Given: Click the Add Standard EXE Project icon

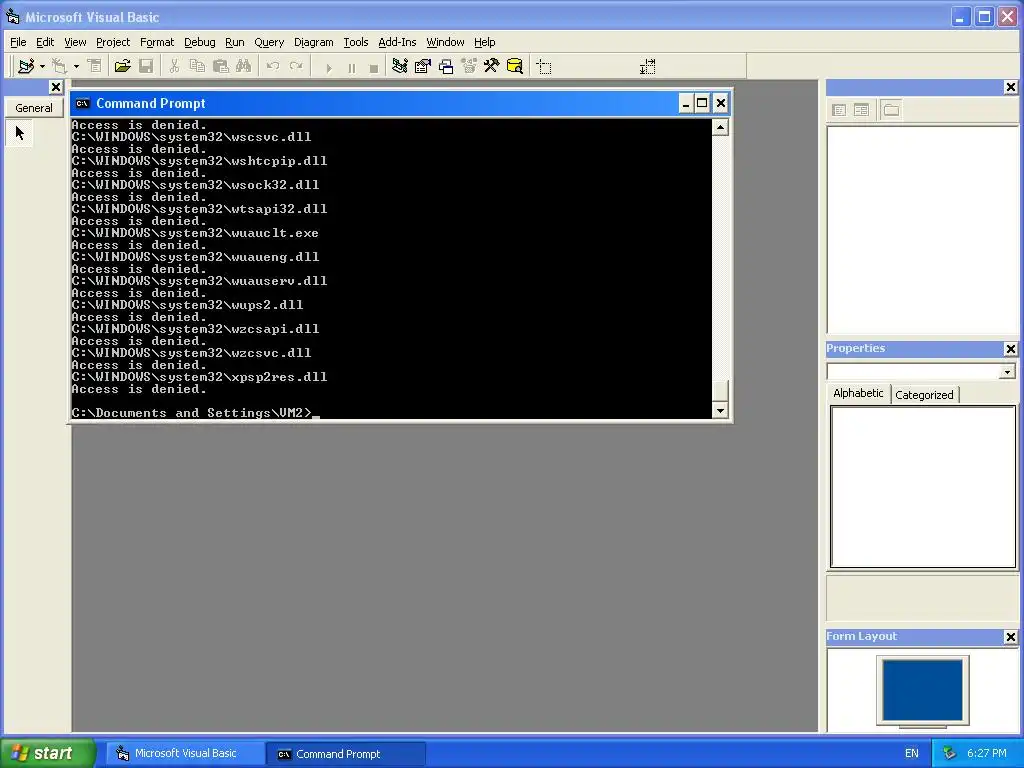Looking at the screenshot, I should click(x=26, y=66).
